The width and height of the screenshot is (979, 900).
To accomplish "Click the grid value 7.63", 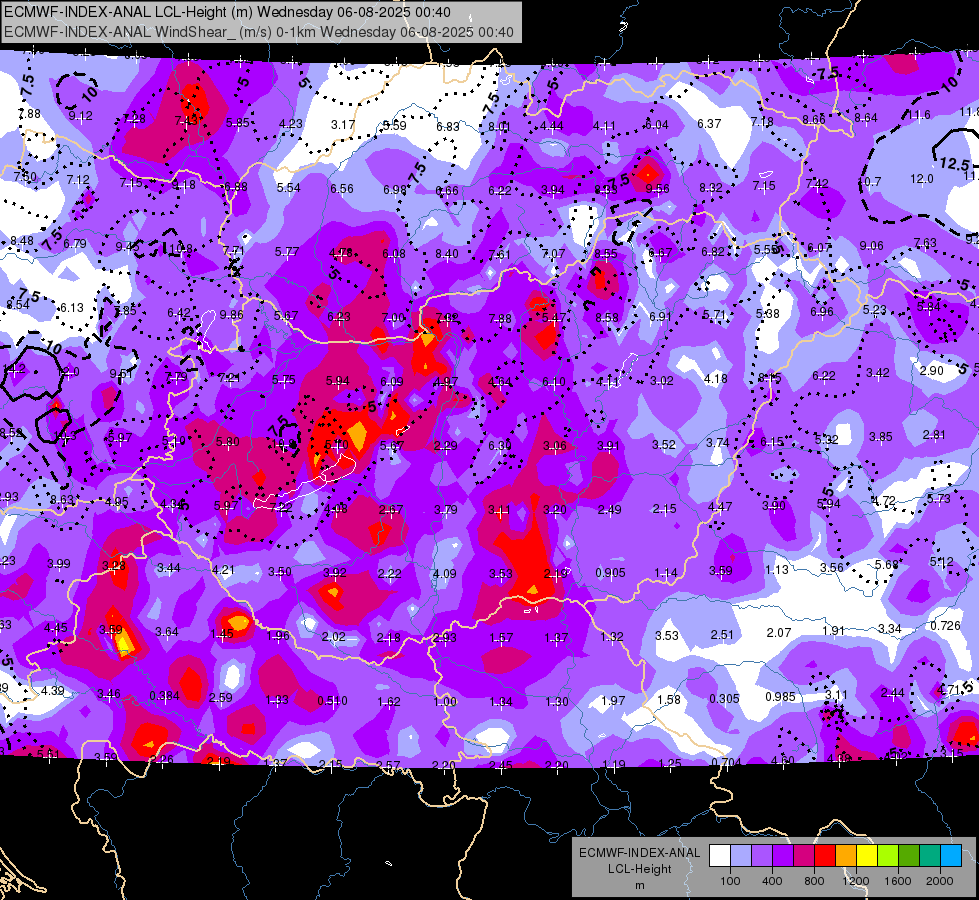I will point(925,242).
